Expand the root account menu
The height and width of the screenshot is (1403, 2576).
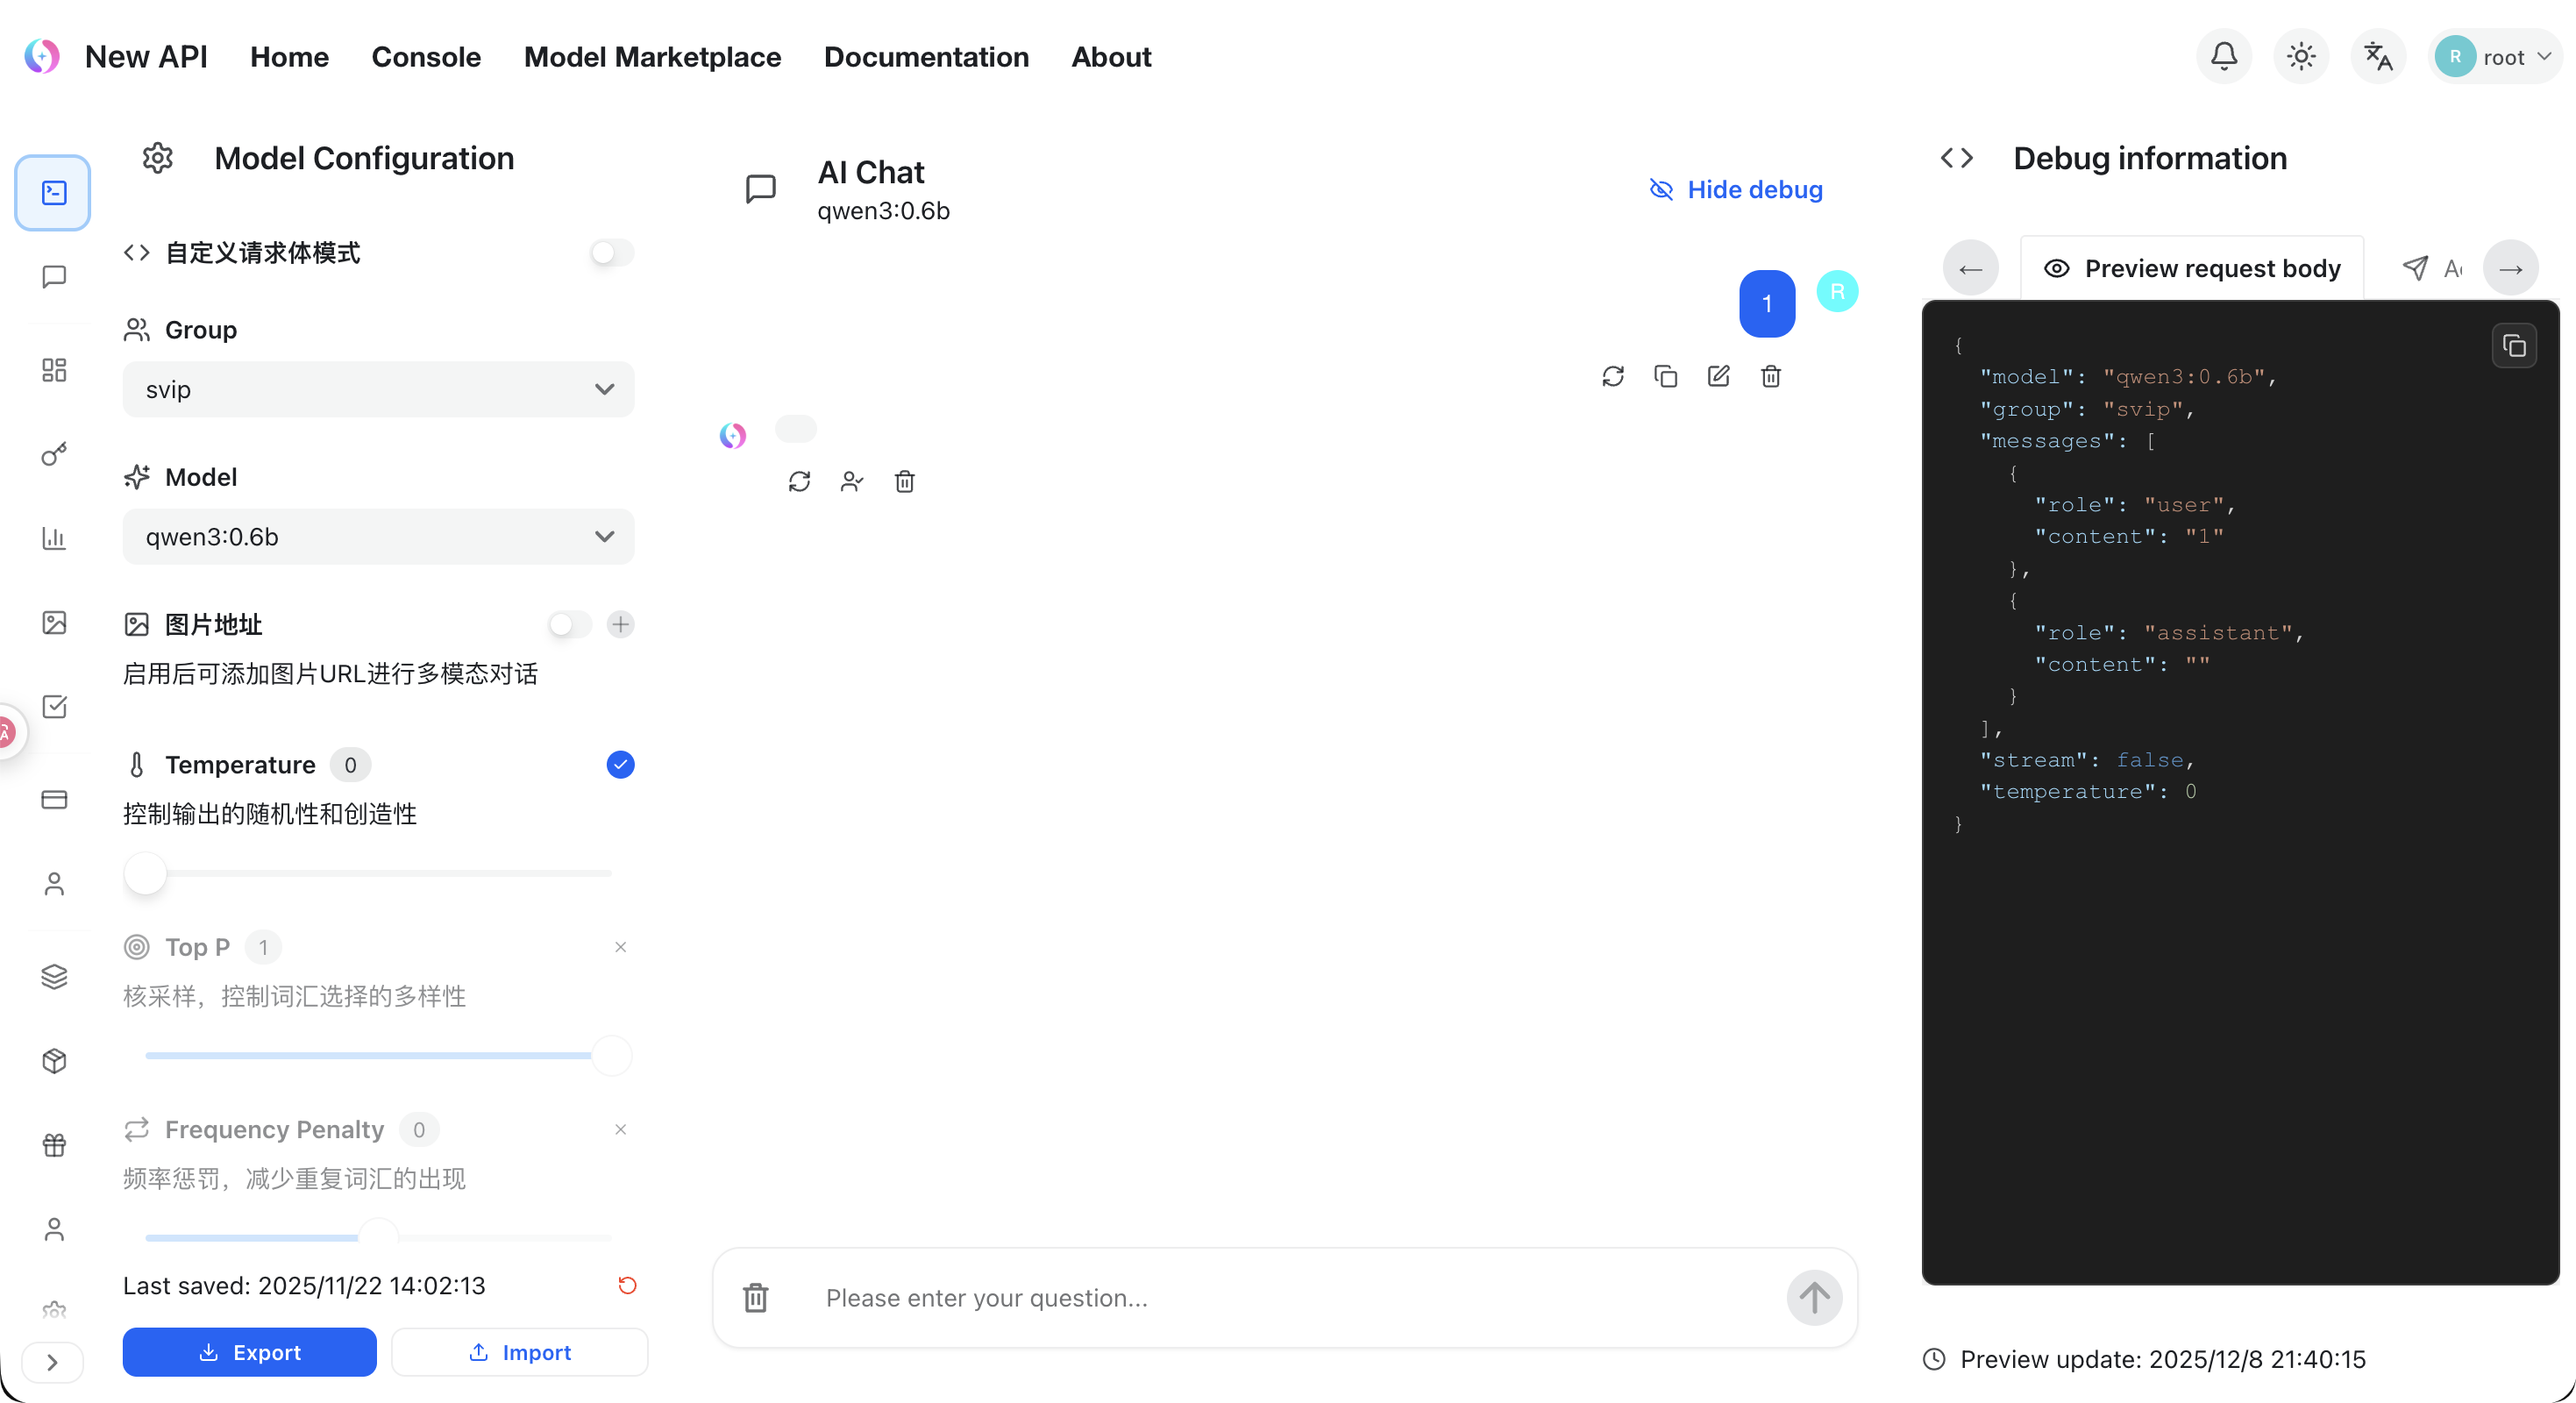(2496, 56)
